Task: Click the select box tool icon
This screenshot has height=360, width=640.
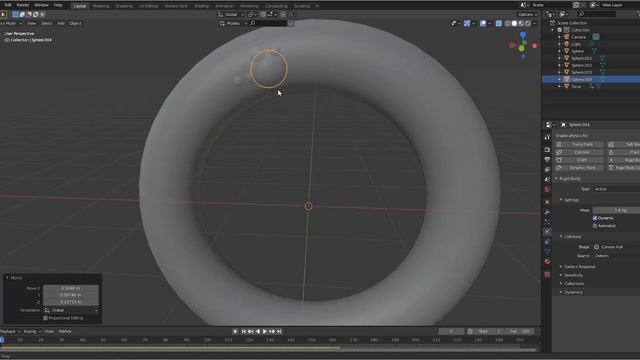Action: pos(15,14)
